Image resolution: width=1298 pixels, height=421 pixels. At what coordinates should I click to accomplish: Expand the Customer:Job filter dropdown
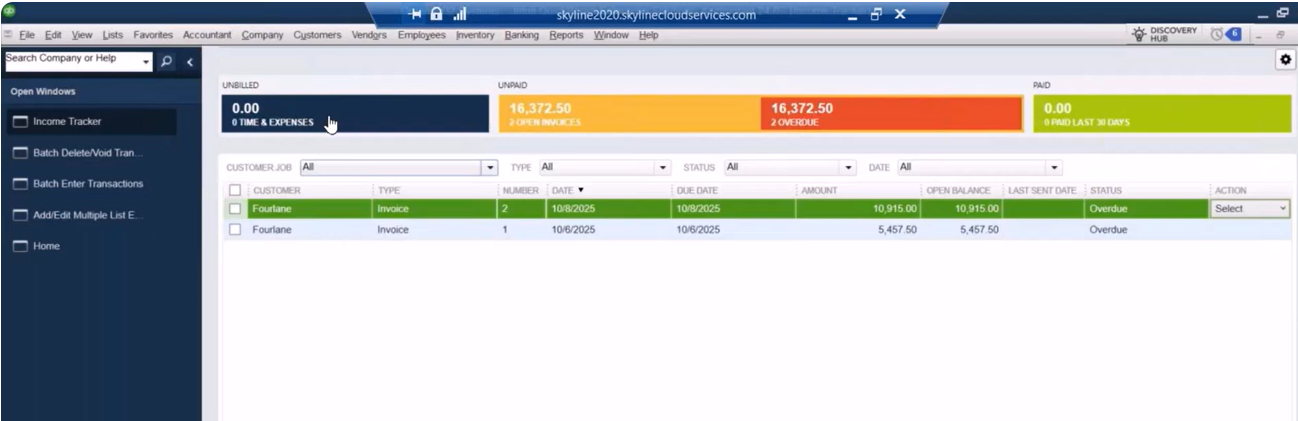[491, 167]
